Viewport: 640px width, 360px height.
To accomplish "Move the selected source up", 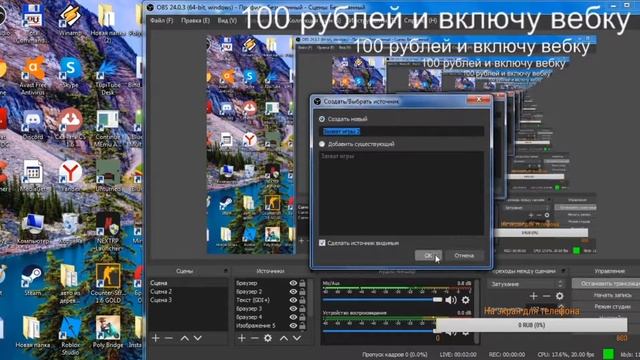I will (x=284, y=338).
